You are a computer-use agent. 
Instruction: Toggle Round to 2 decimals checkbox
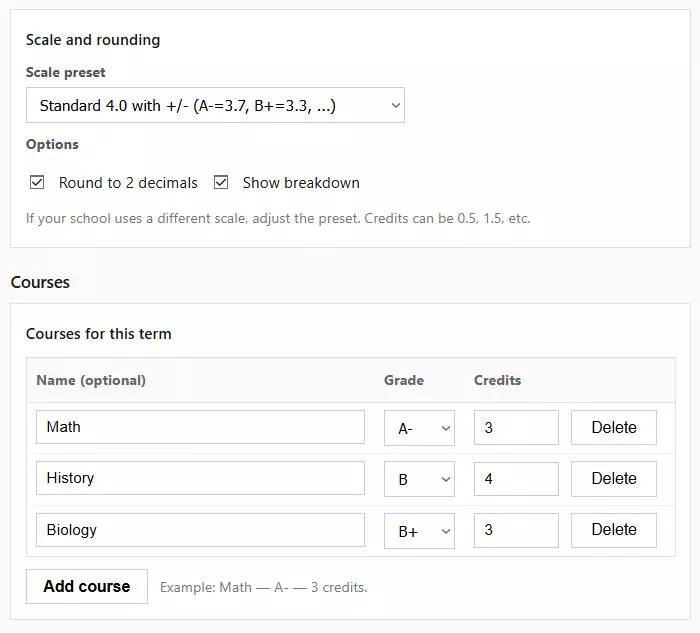37,183
